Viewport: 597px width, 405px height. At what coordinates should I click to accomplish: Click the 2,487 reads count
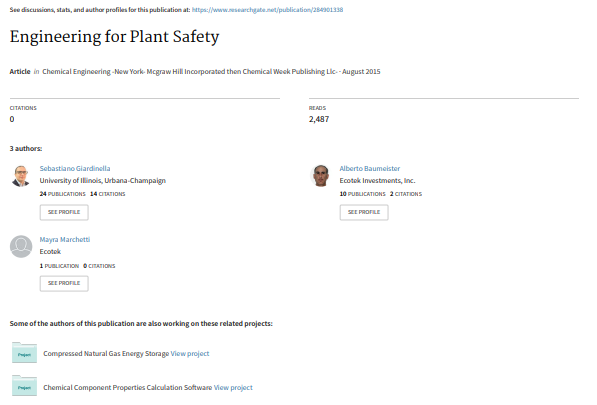point(319,119)
